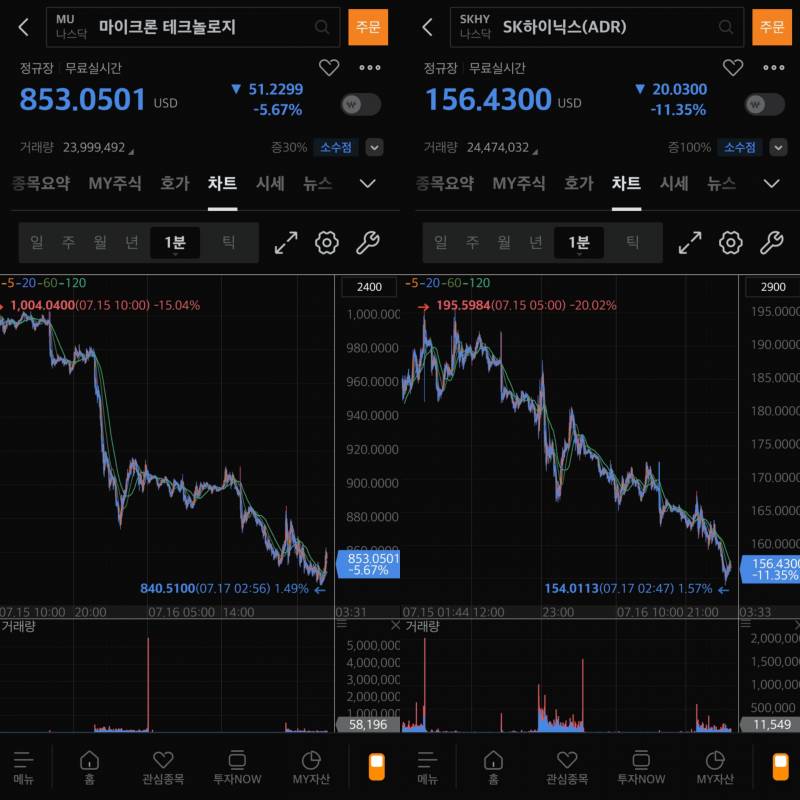Go back from the Micron (MU) stock screen

23,27
